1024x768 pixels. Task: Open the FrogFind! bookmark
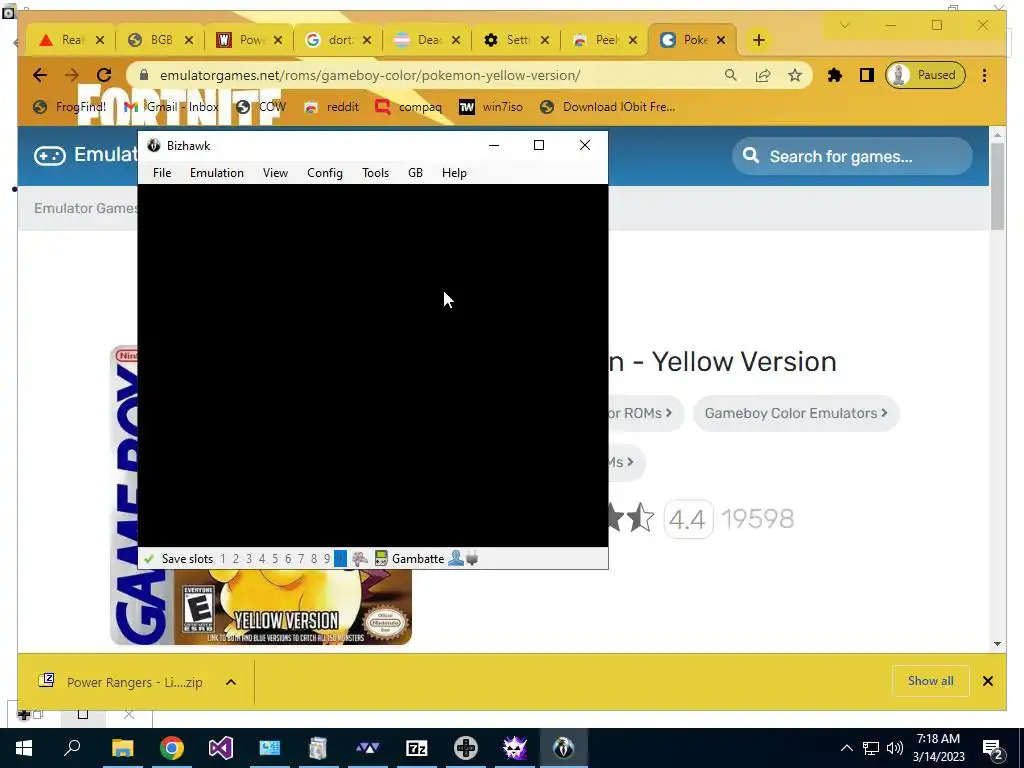(70, 107)
